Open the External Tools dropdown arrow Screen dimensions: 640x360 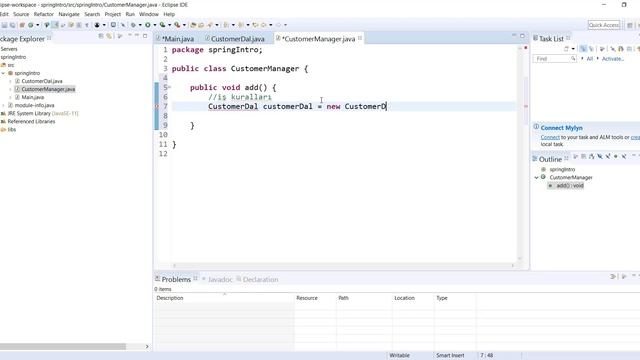point(184,25)
